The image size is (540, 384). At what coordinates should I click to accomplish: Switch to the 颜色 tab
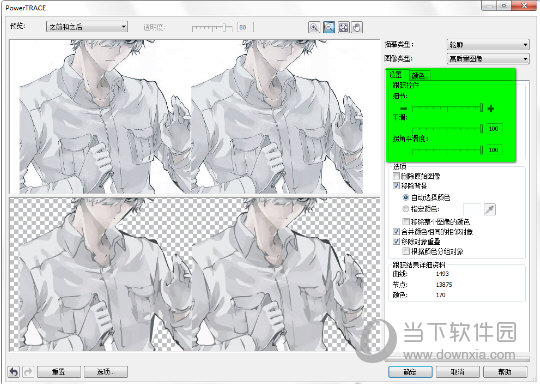click(x=419, y=75)
